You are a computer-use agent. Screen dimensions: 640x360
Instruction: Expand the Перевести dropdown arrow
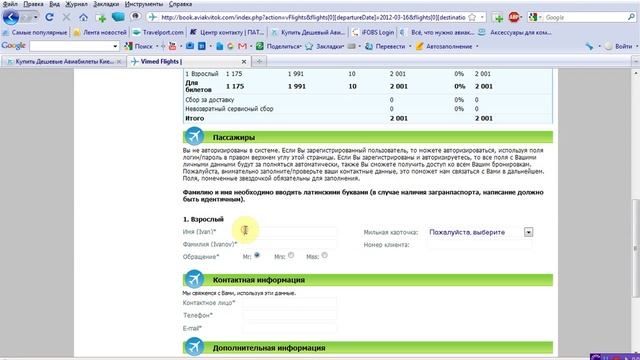point(410,47)
